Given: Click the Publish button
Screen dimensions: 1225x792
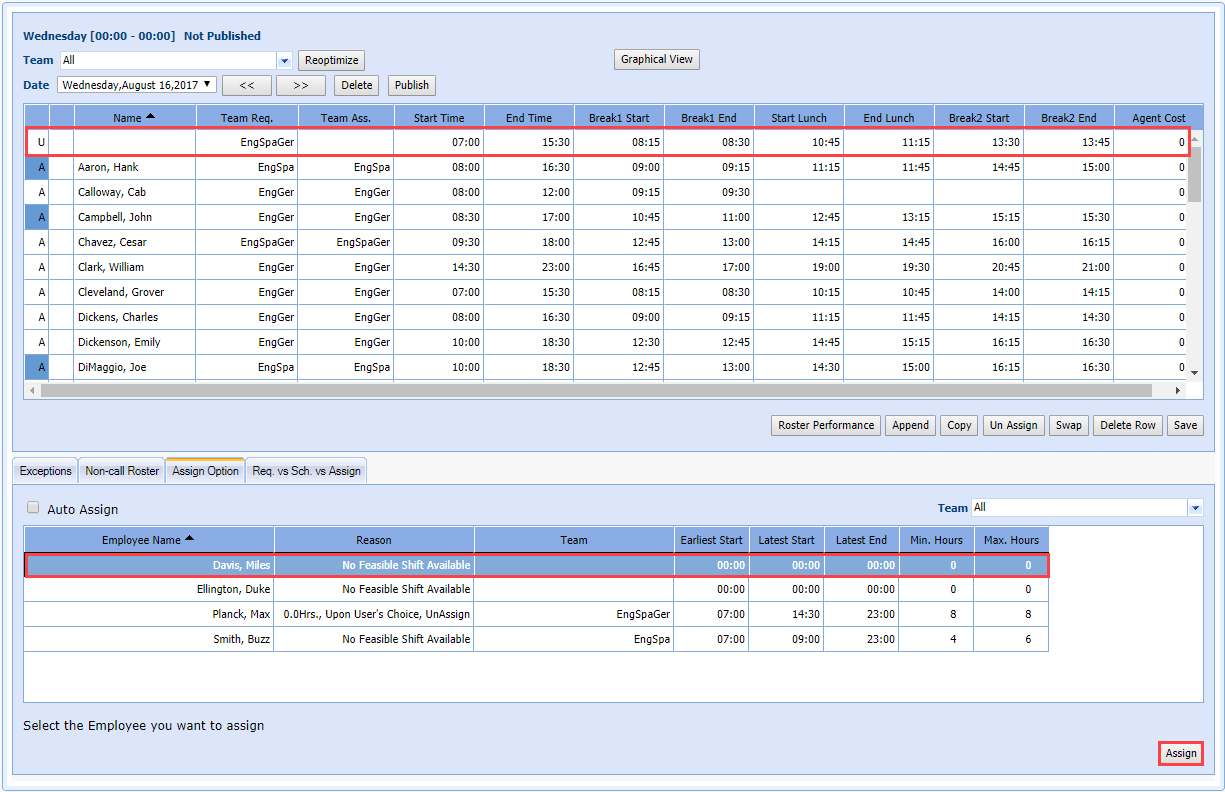Looking at the screenshot, I should tap(411, 86).
